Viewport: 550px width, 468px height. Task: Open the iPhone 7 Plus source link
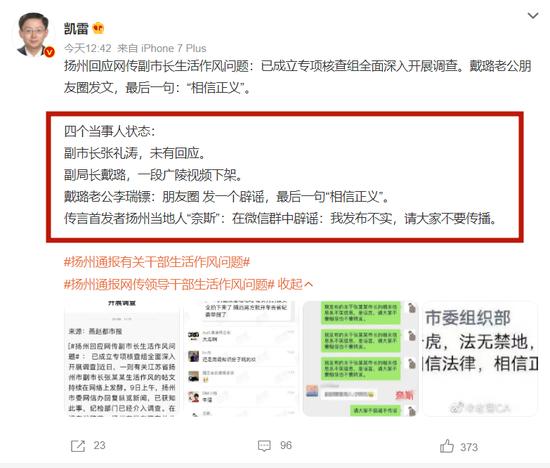(x=174, y=48)
